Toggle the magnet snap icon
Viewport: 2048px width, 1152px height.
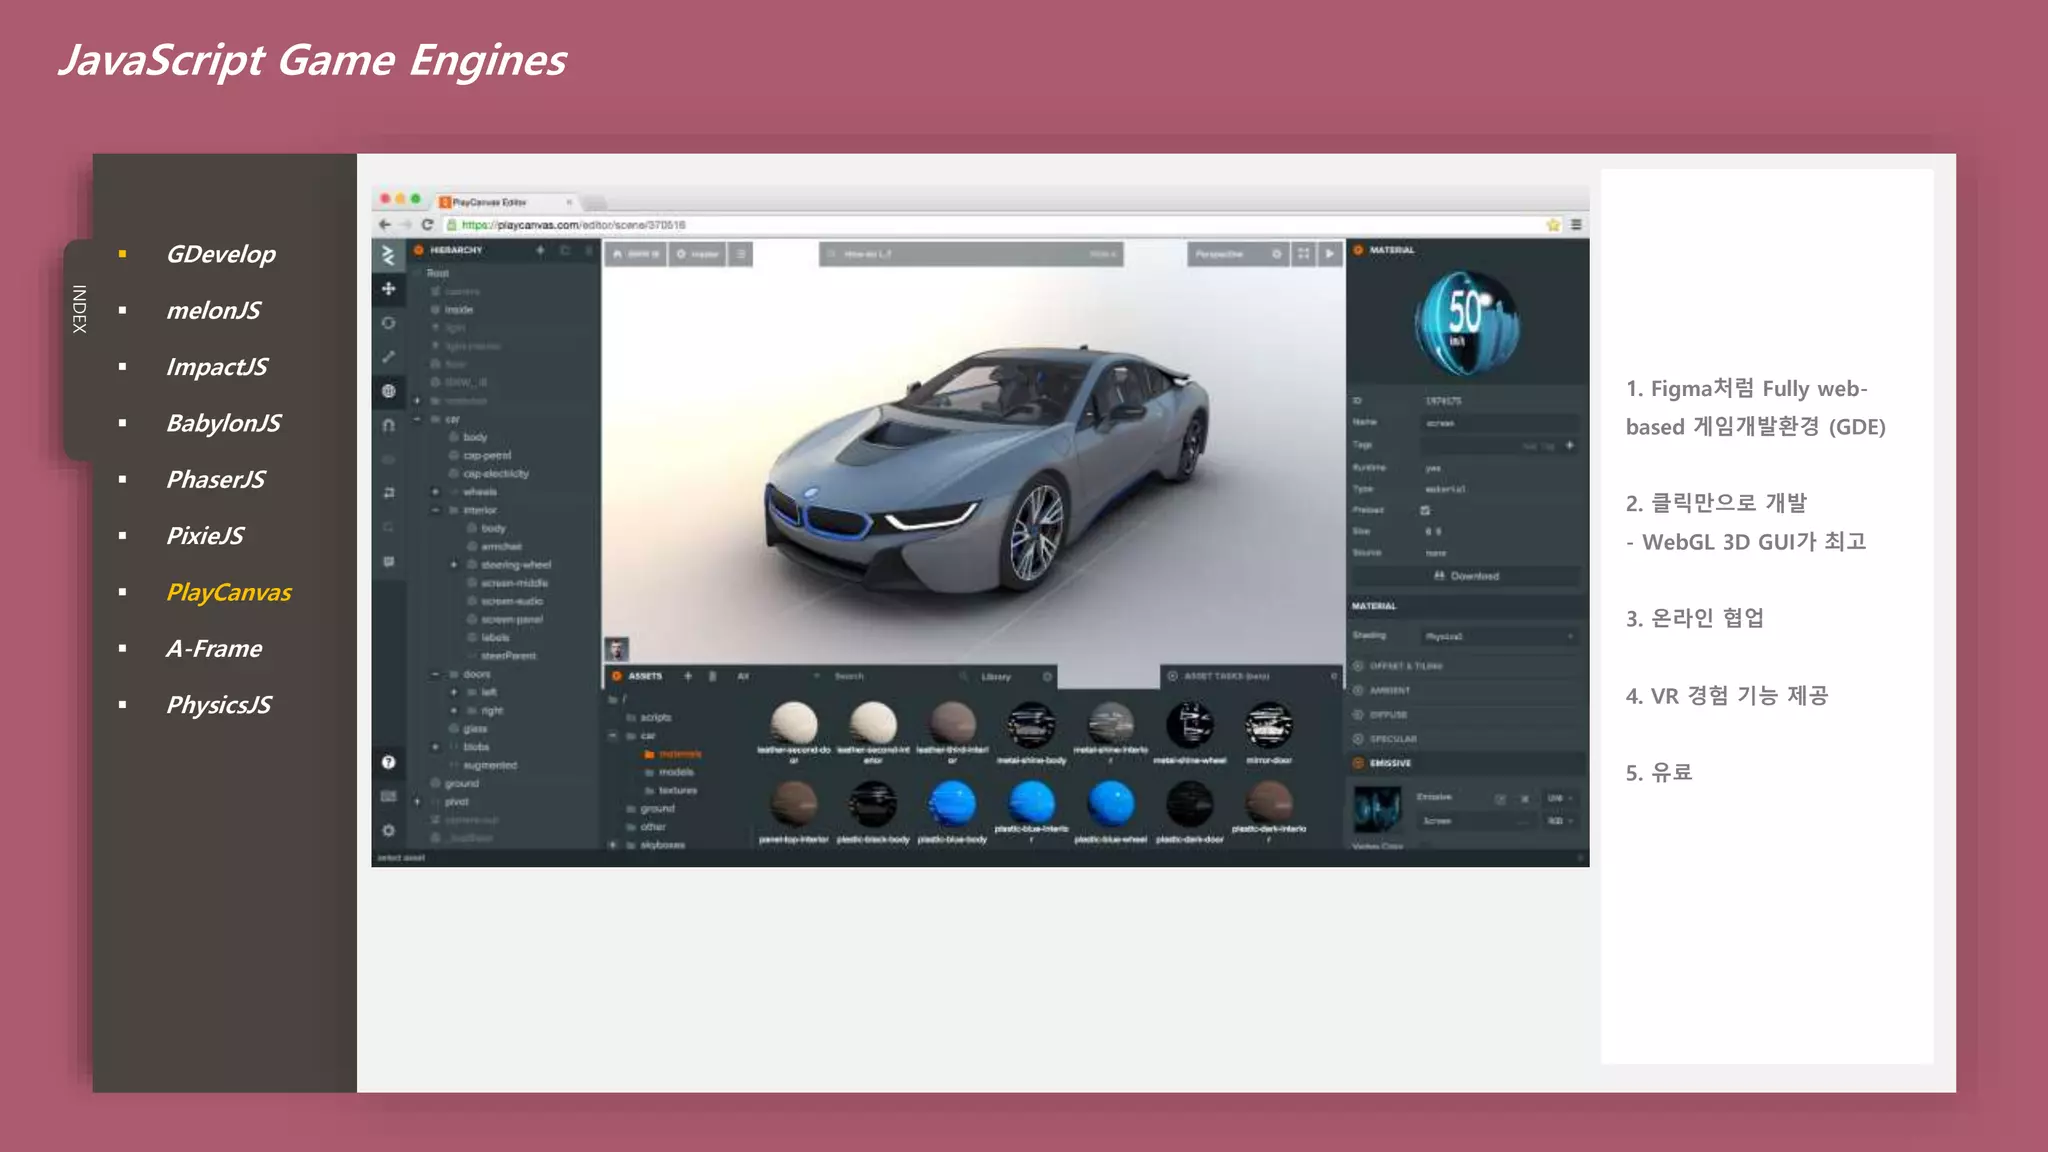388,425
